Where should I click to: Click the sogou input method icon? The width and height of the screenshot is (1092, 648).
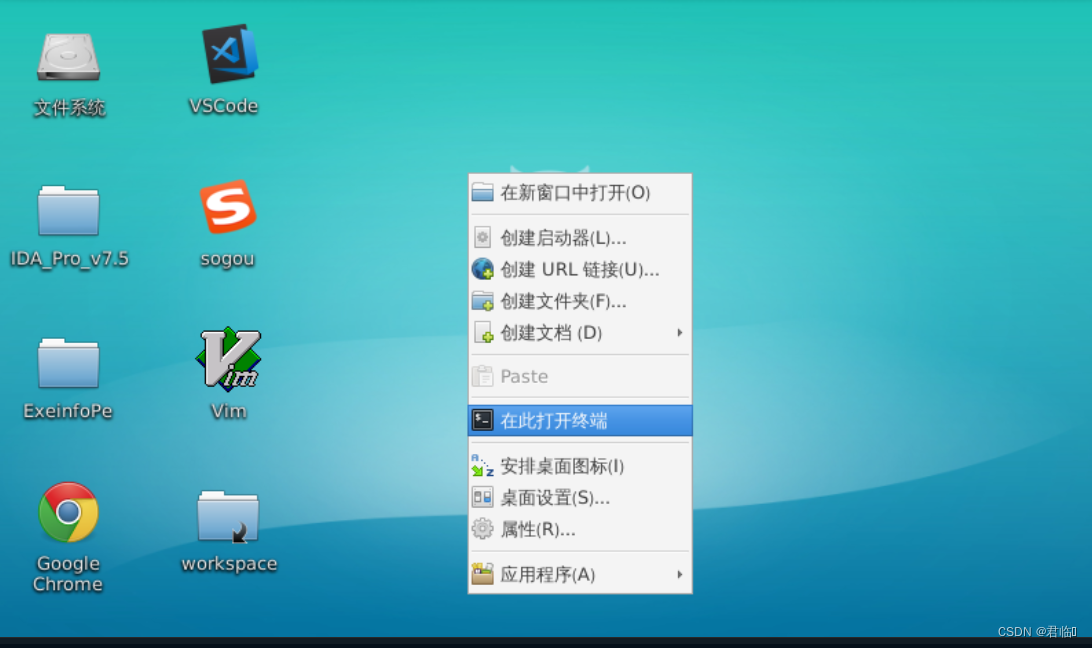[x=228, y=207]
